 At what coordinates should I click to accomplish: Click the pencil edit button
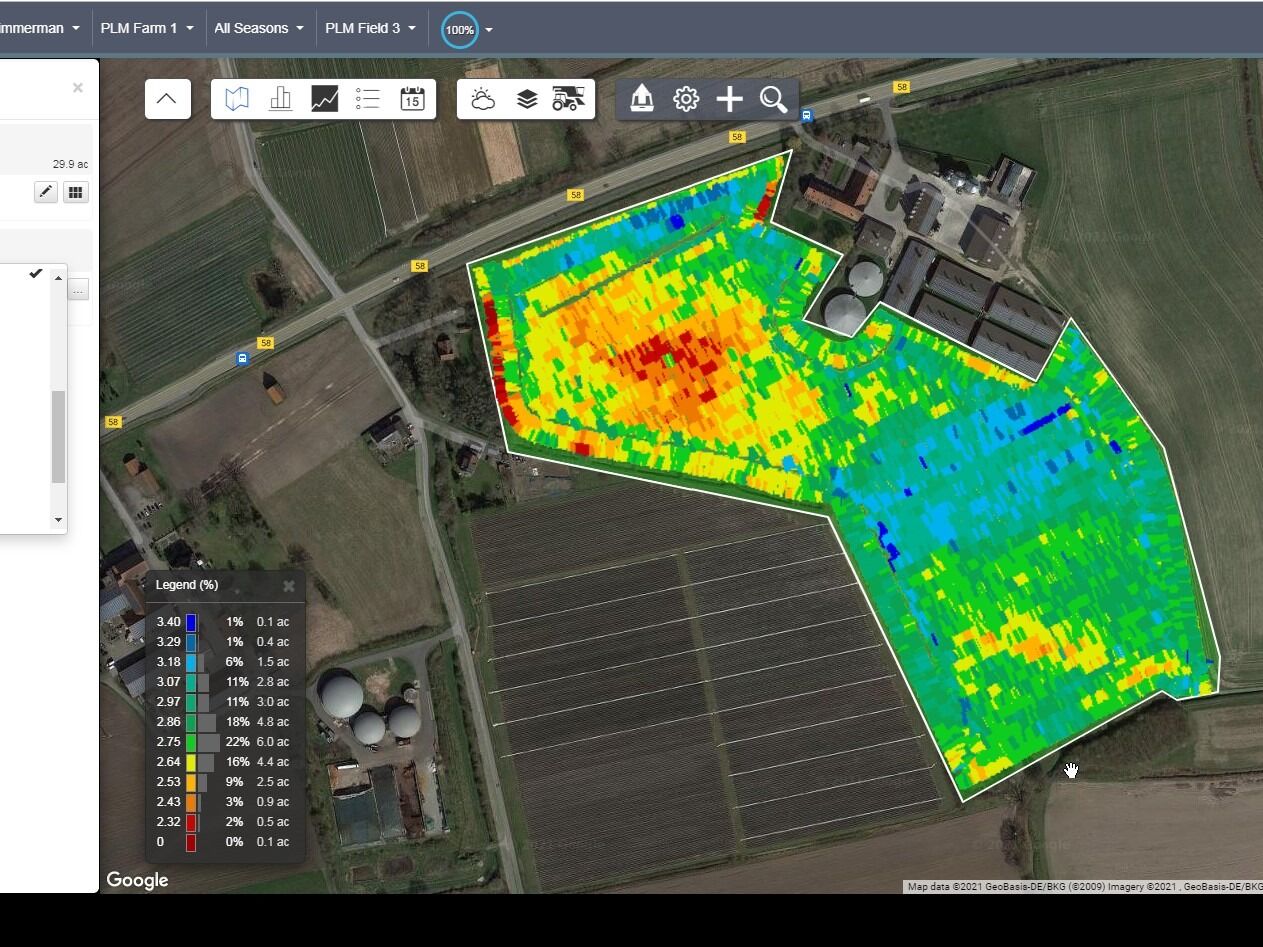[46, 192]
